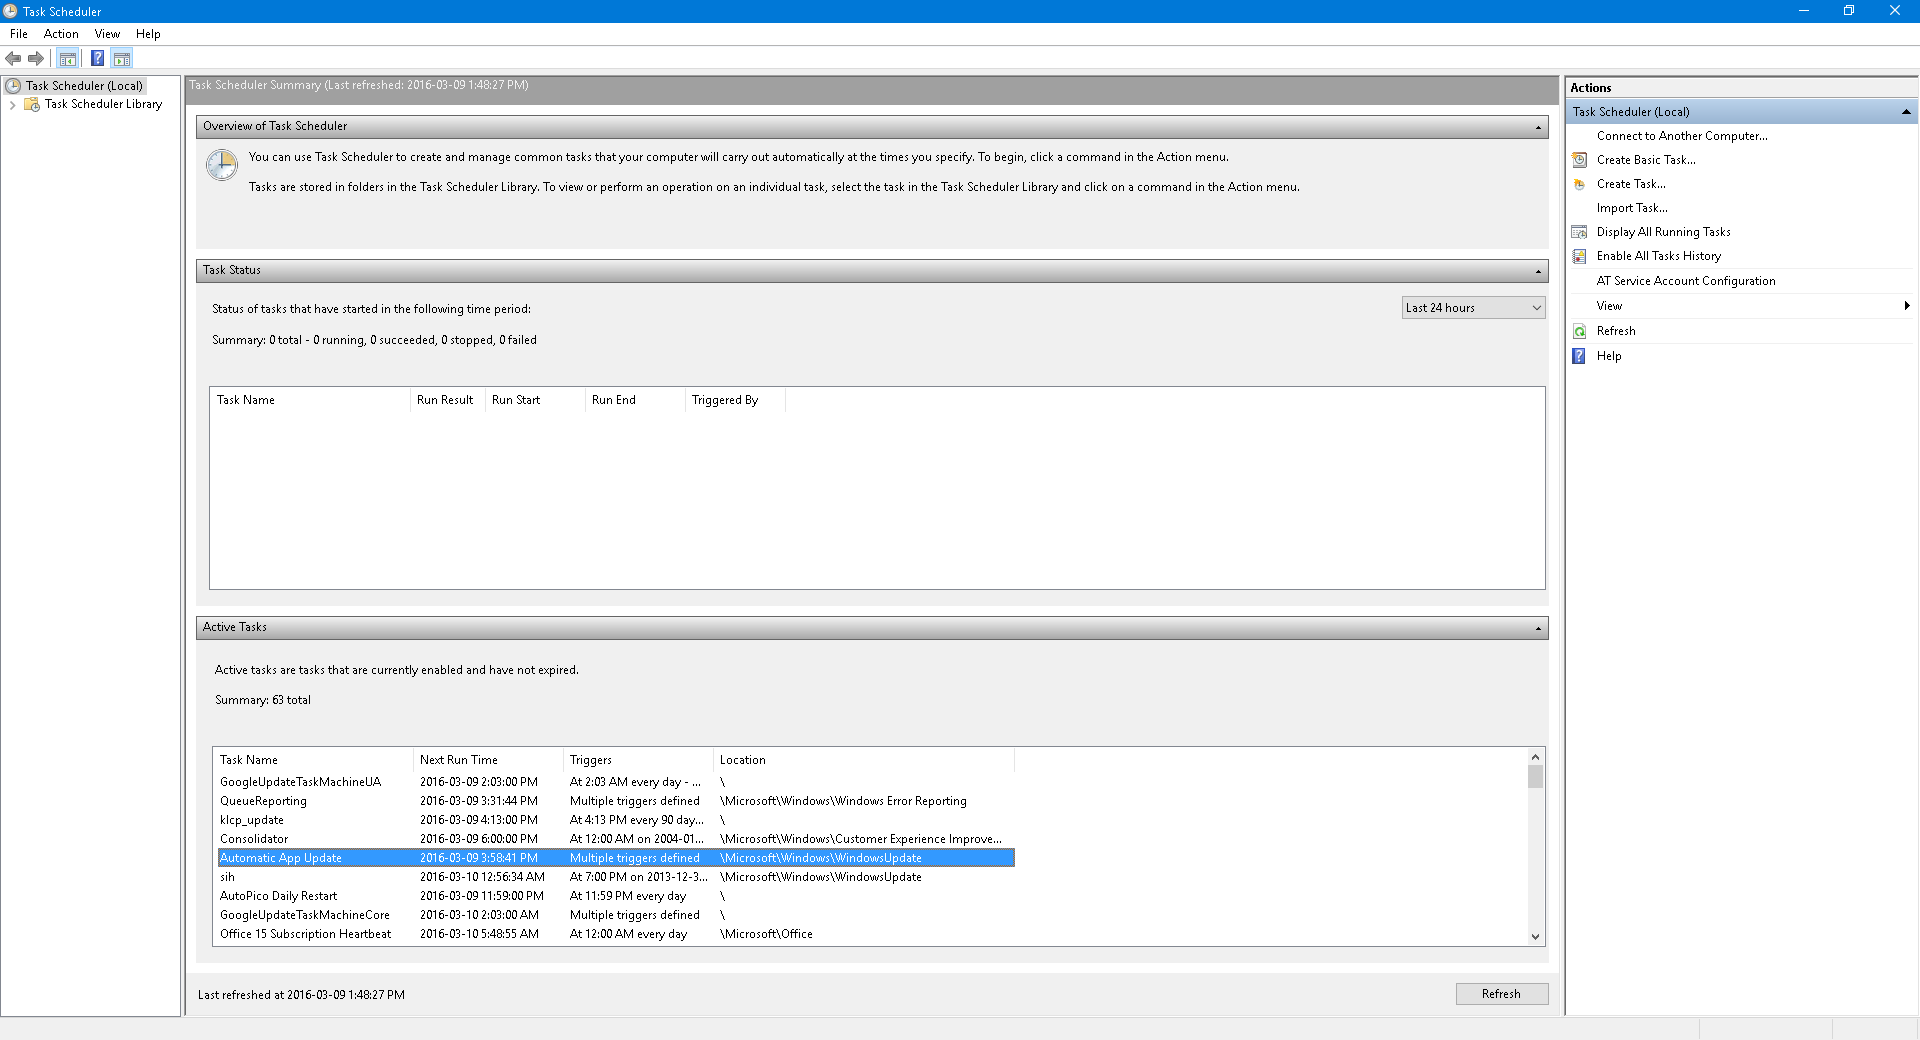
Task: Click the Help icon in Actions pane
Action: [x=1580, y=356]
